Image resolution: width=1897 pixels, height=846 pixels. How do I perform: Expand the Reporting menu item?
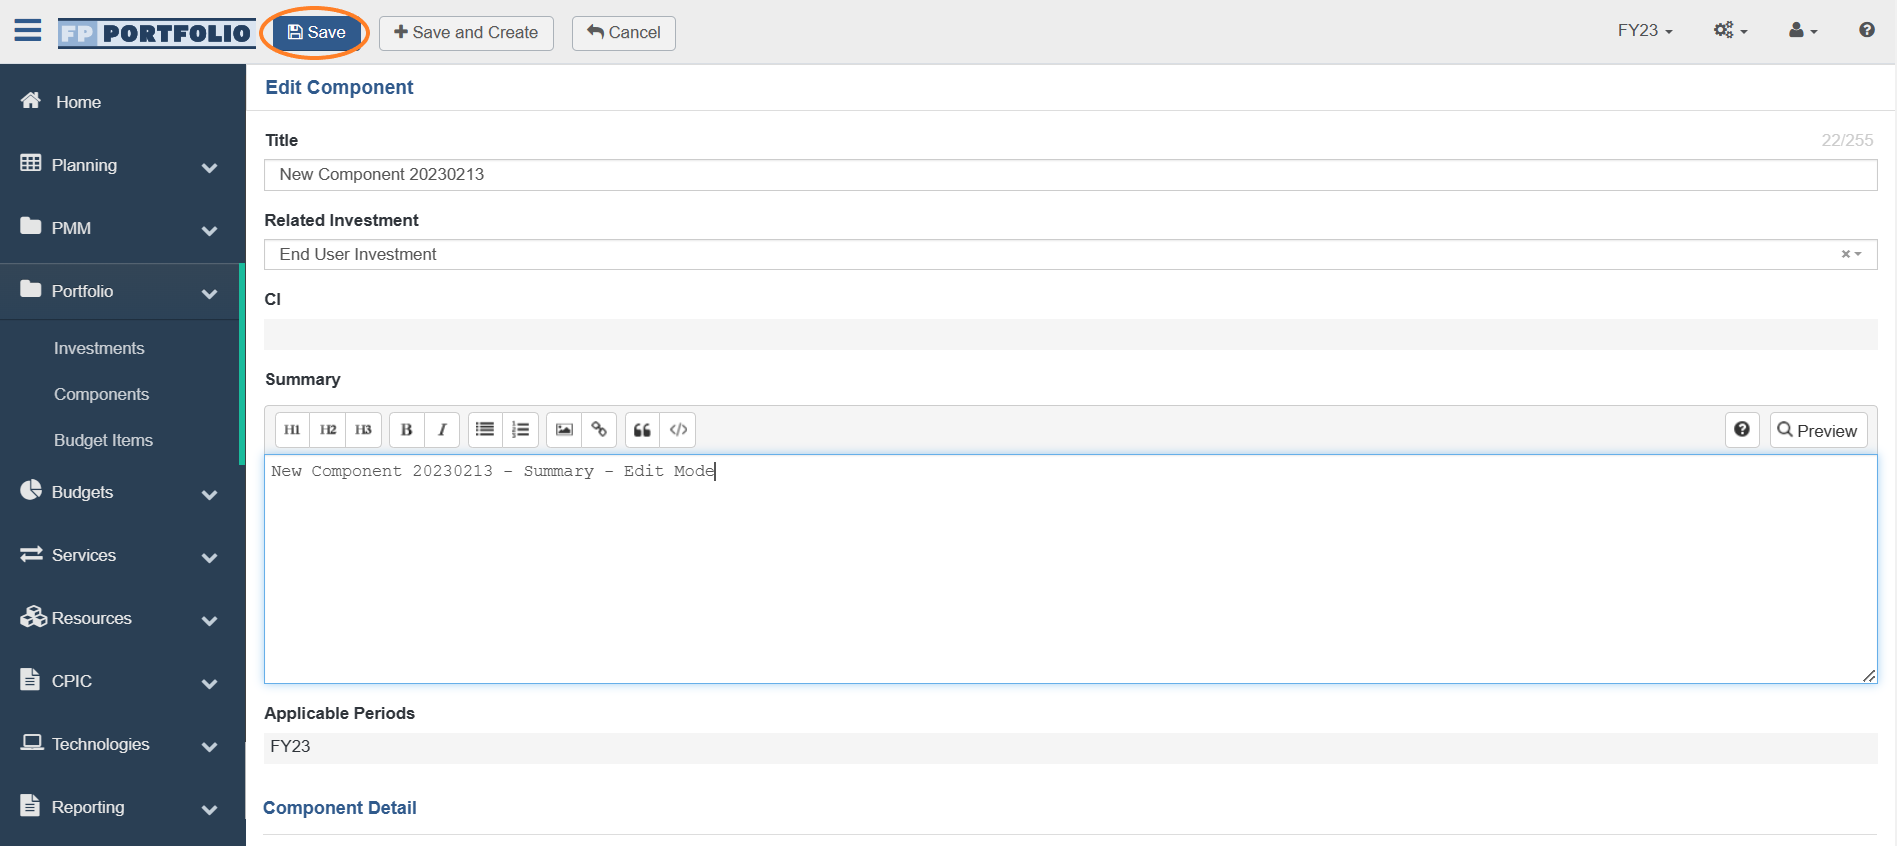120,807
